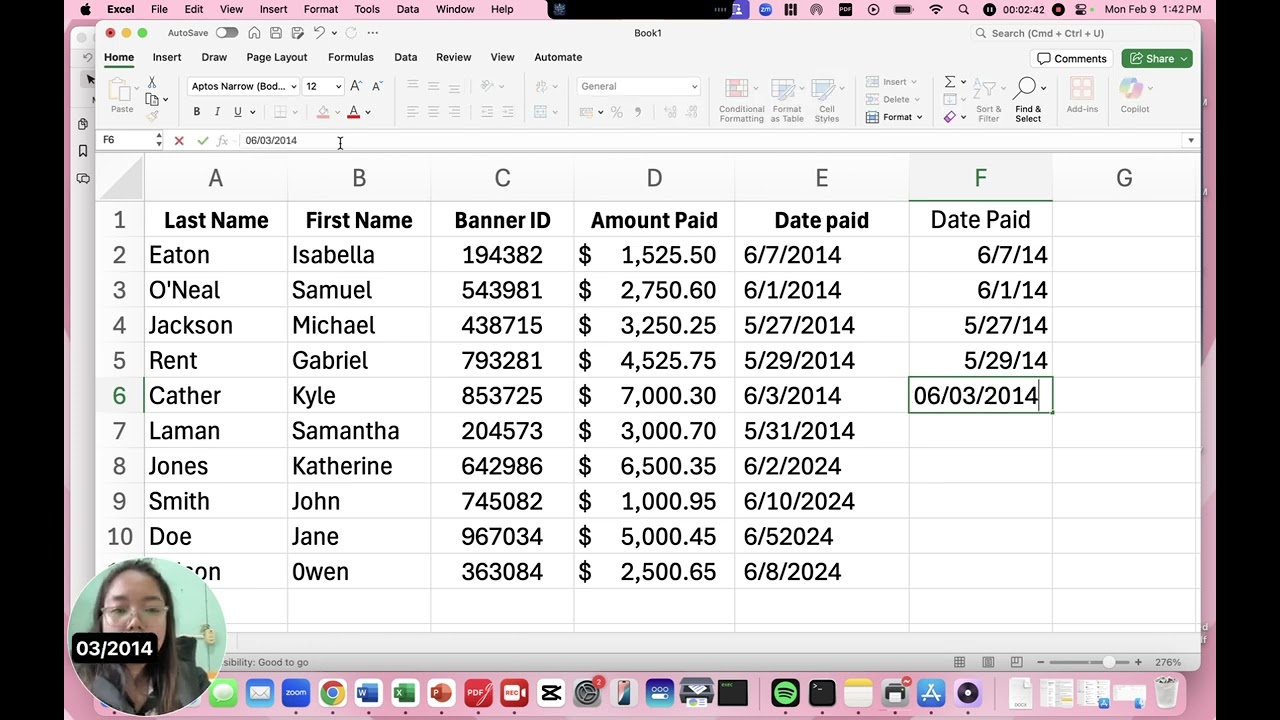Open the font color dropdown arrow
1280x720 pixels.
(x=368, y=112)
